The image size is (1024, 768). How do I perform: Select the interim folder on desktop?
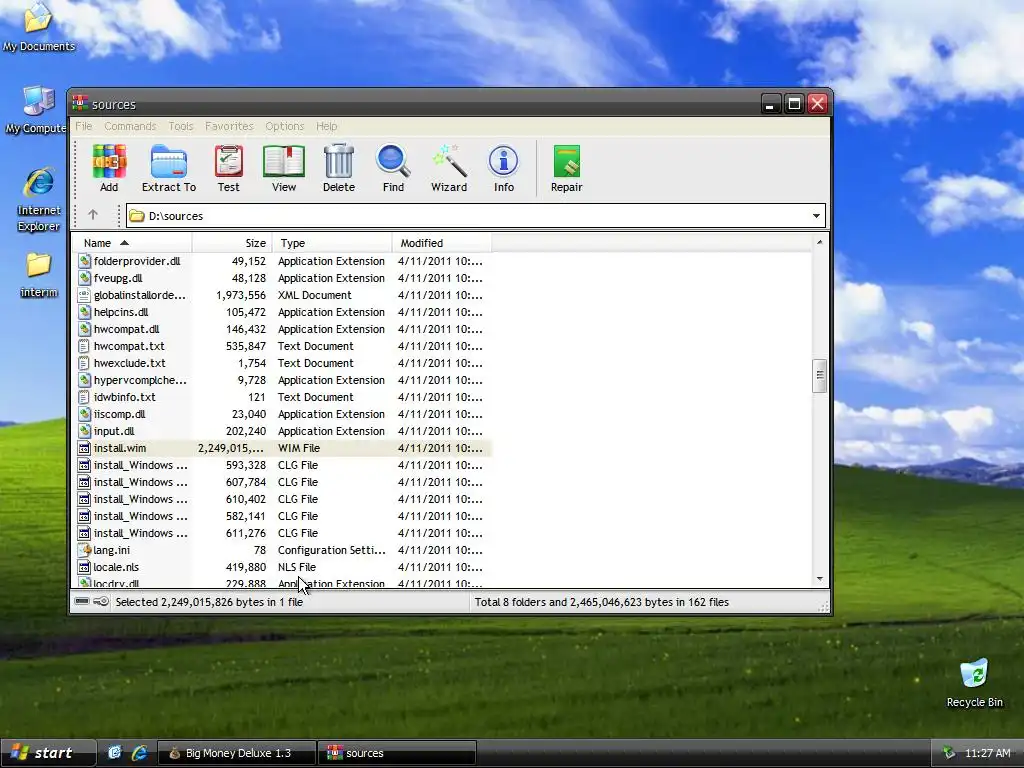click(39, 275)
